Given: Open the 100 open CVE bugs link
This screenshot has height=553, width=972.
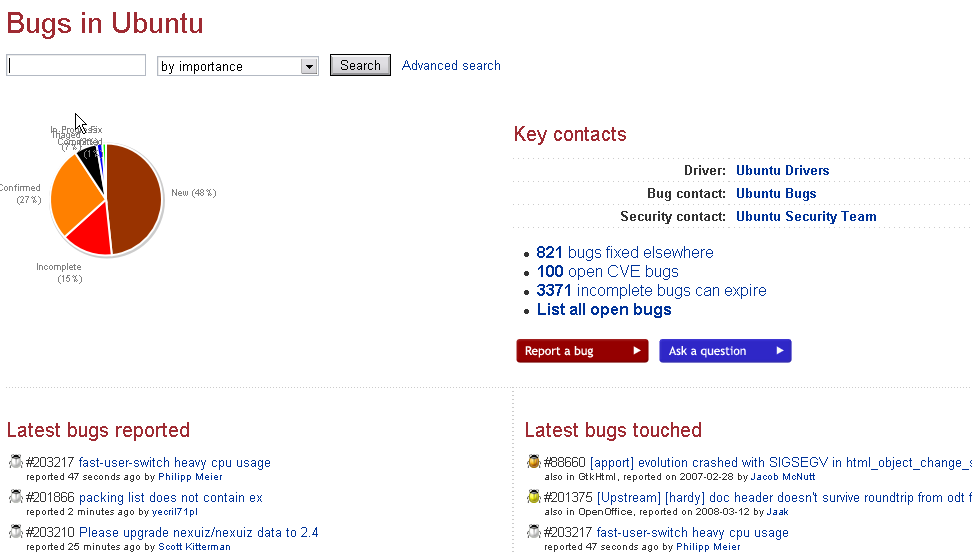Looking at the screenshot, I should (x=607, y=271).
